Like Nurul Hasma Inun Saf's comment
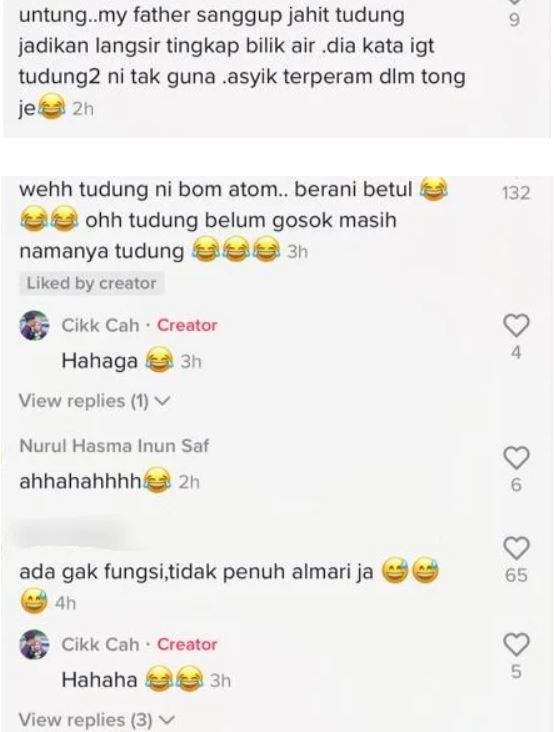Image resolution: width=554 pixels, height=732 pixels. coord(516,458)
